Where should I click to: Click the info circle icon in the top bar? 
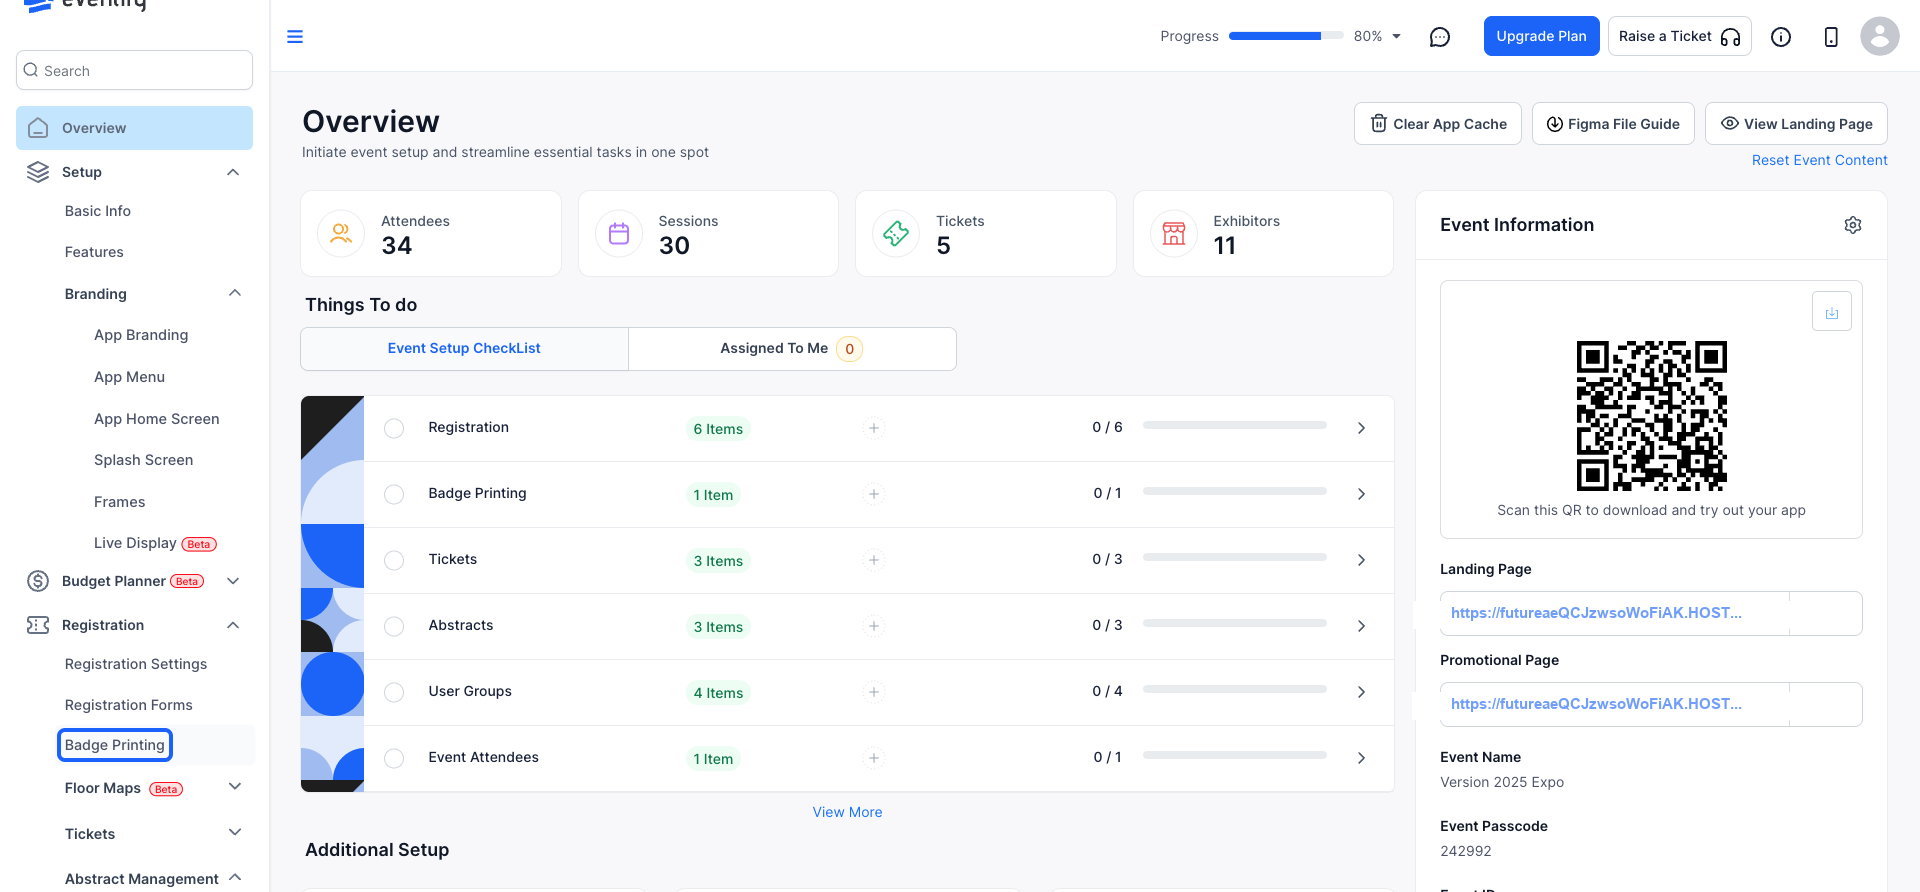[x=1781, y=37]
